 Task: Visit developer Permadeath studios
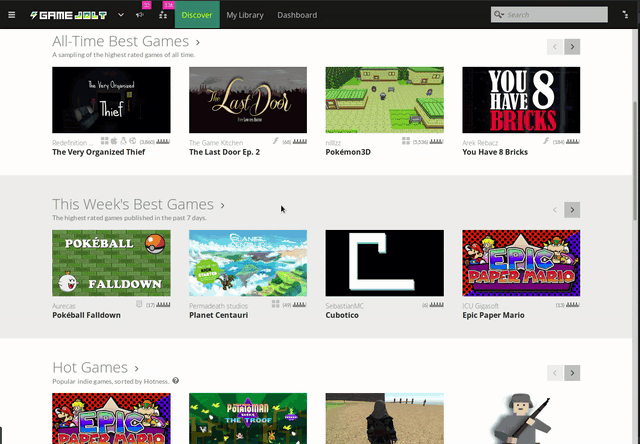tap(218, 306)
